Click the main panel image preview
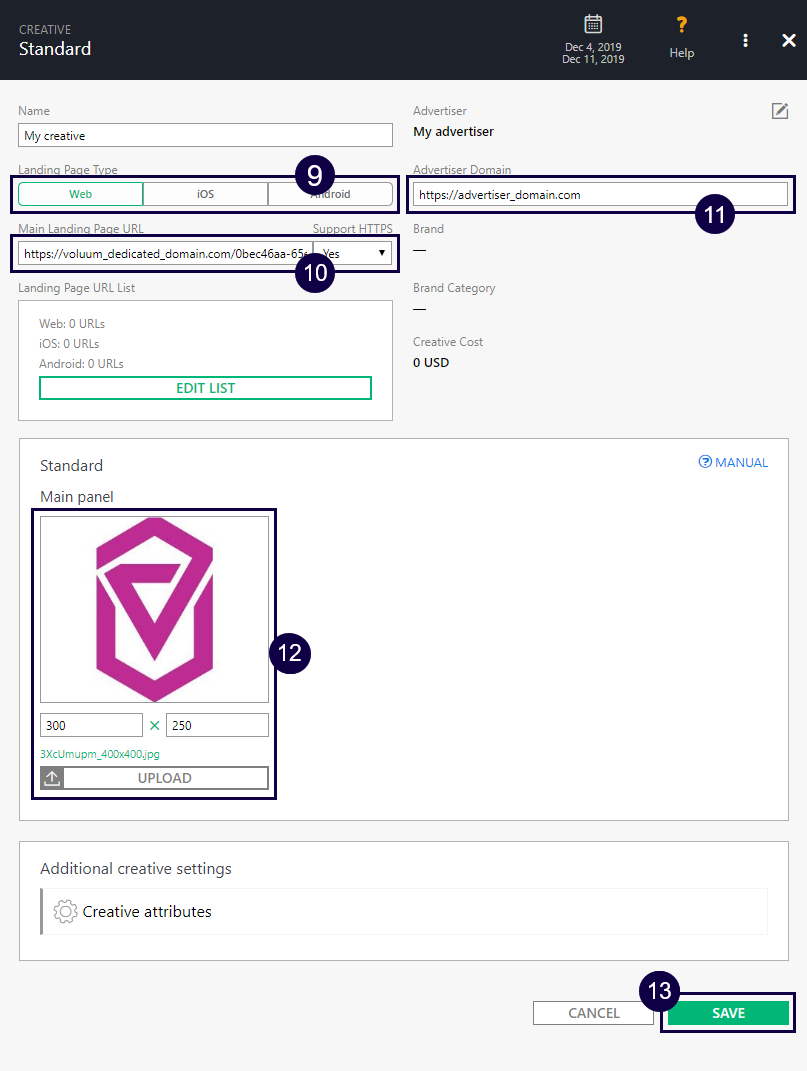Image resolution: width=807 pixels, height=1071 pixels. coord(154,609)
